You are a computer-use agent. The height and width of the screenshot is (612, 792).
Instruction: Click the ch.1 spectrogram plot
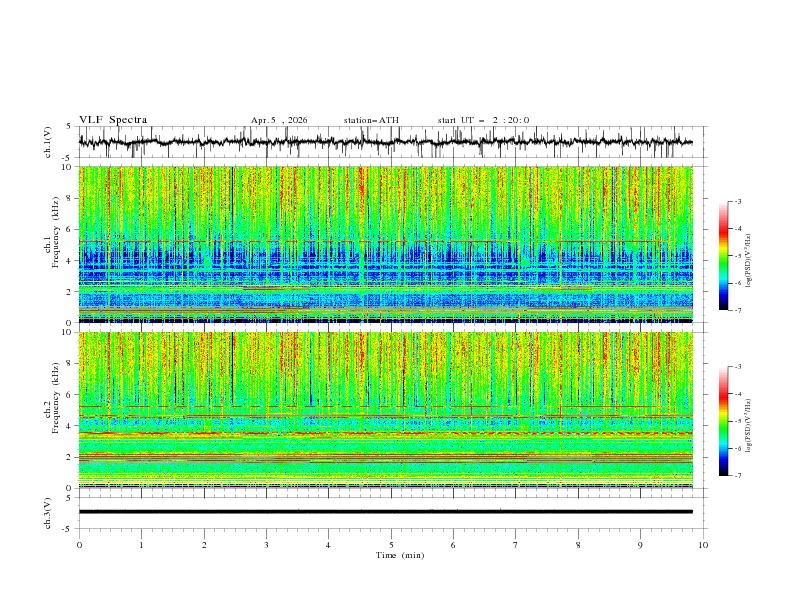coord(386,244)
